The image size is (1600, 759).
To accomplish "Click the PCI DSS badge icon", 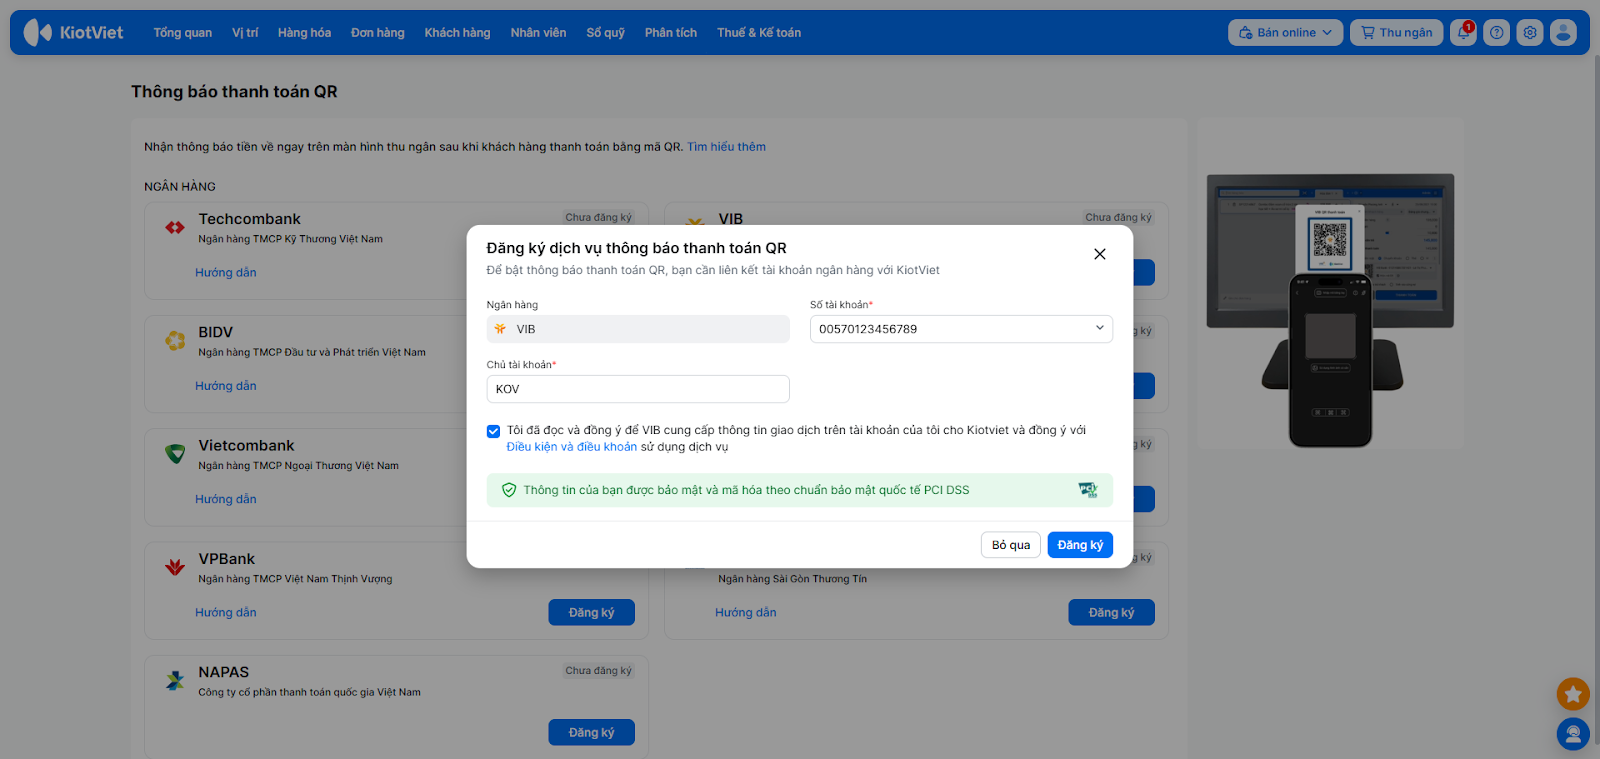I will (1088, 490).
